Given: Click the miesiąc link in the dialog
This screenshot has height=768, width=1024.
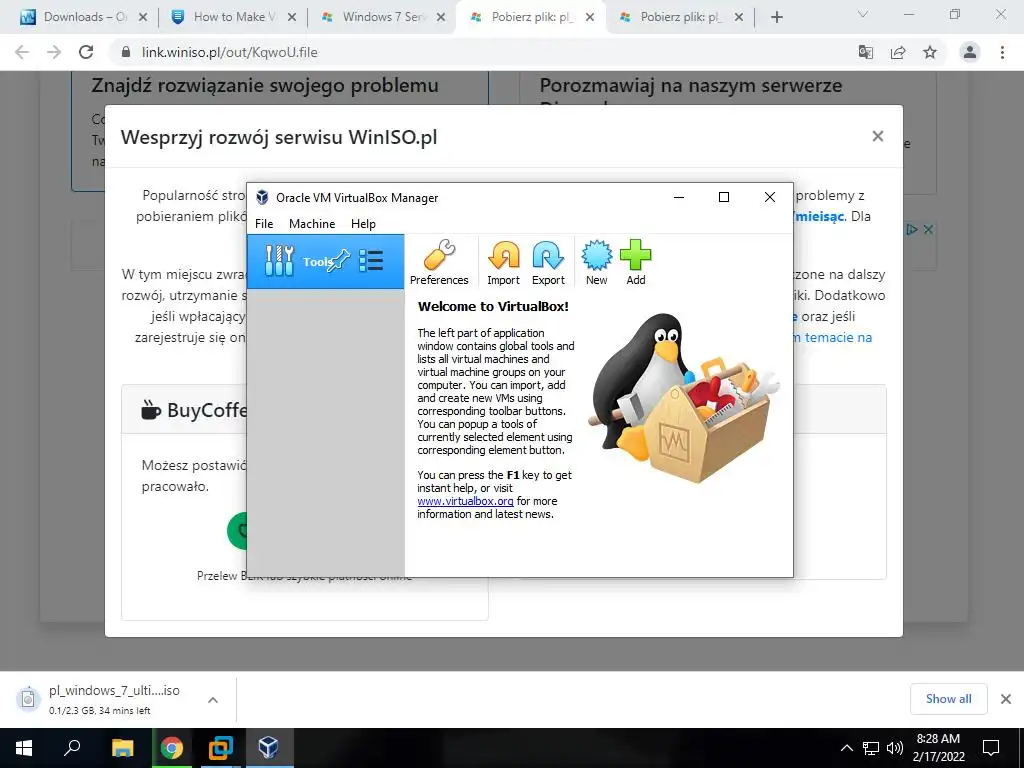Looking at the screenshot, I should [819, 216].
